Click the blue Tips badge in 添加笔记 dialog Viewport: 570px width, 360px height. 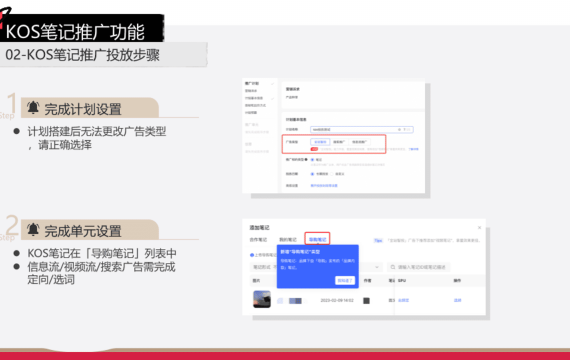tap(378, 240)
